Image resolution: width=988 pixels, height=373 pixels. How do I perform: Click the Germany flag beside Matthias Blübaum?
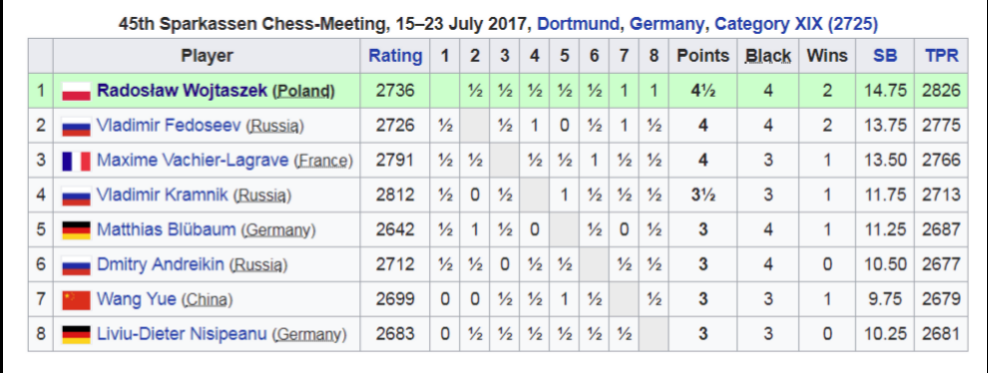click(x=76, y=230)
